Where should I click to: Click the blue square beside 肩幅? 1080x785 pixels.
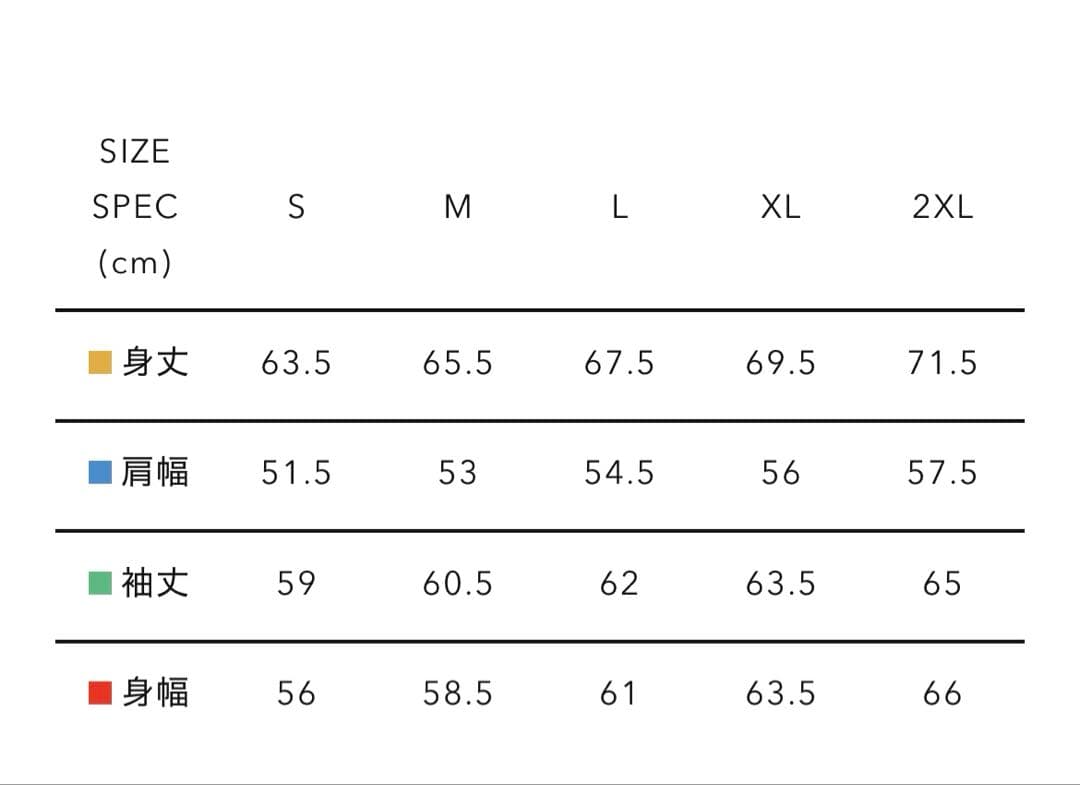pos(100,472)
